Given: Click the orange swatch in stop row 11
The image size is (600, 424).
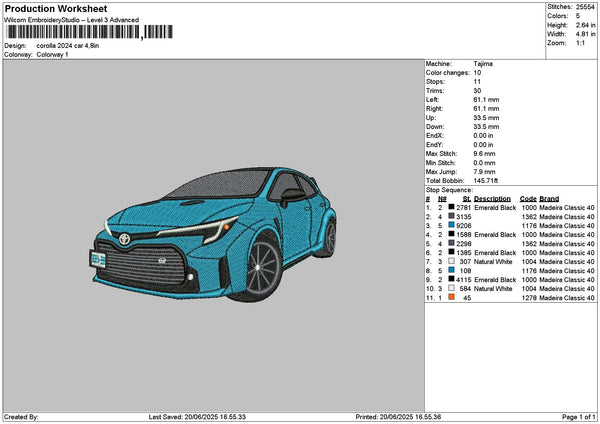Looking at the screenshot, I should coord(452,297).
